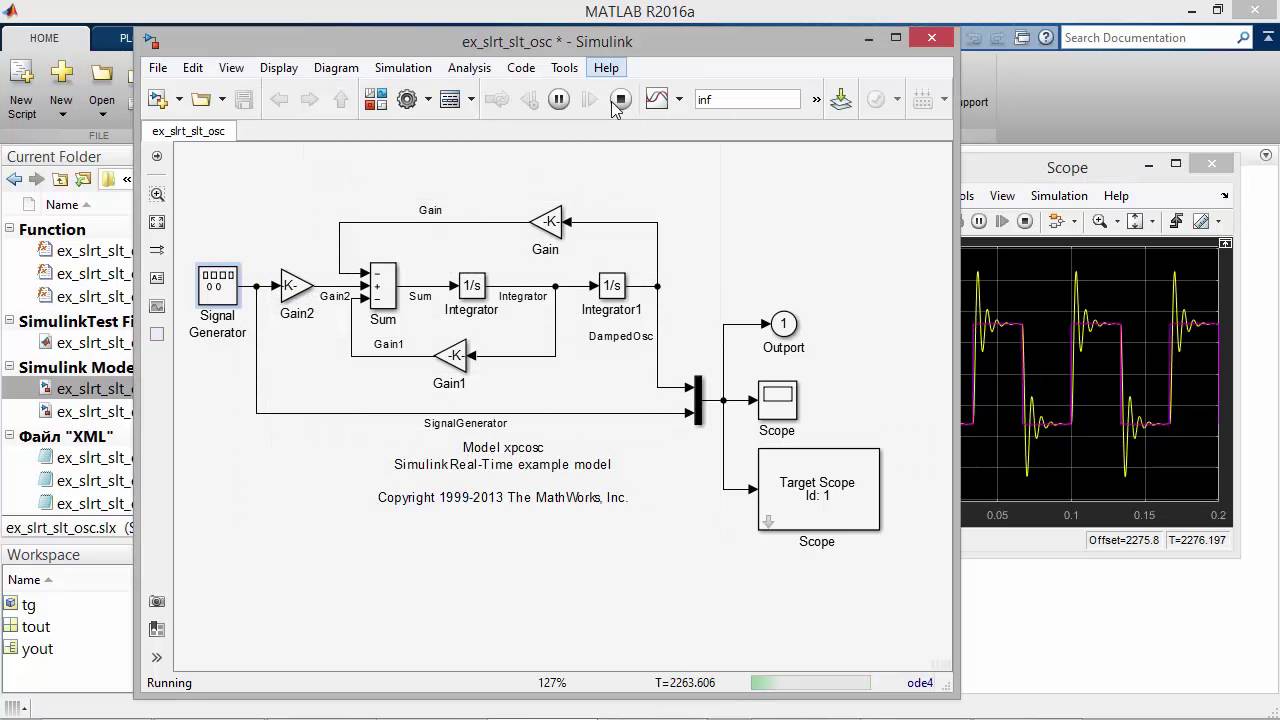Click the Simulation Data Inspector icon
1280x720 pixels.
click(657, 99)
